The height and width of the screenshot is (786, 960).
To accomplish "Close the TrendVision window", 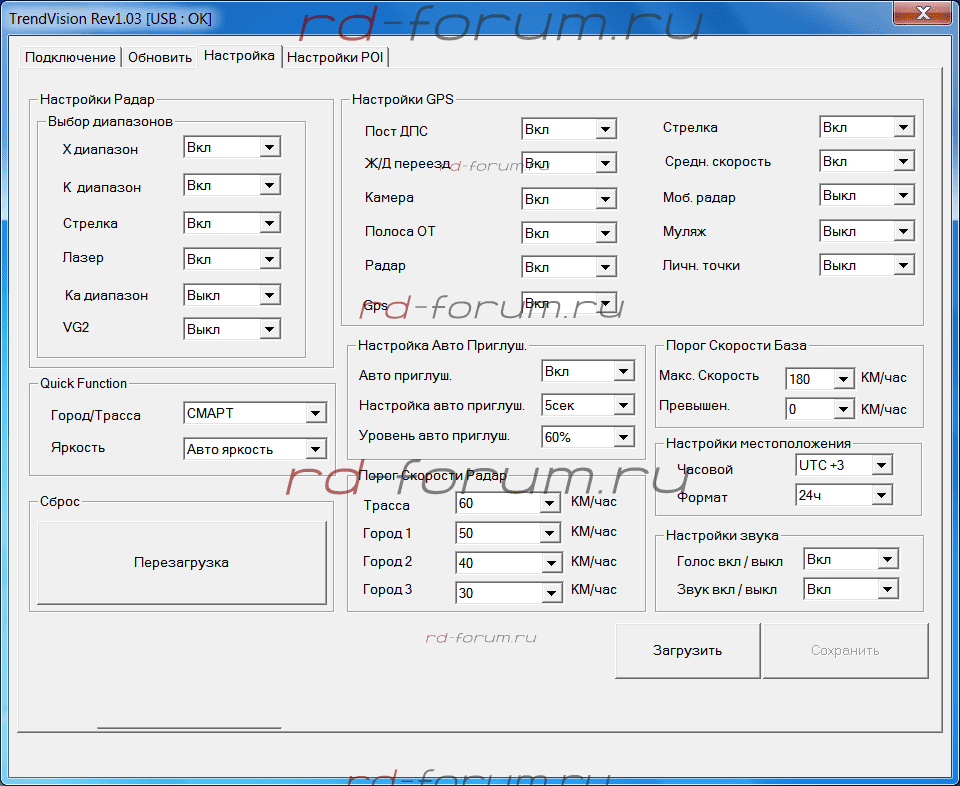I will click(x=922, y=12).
